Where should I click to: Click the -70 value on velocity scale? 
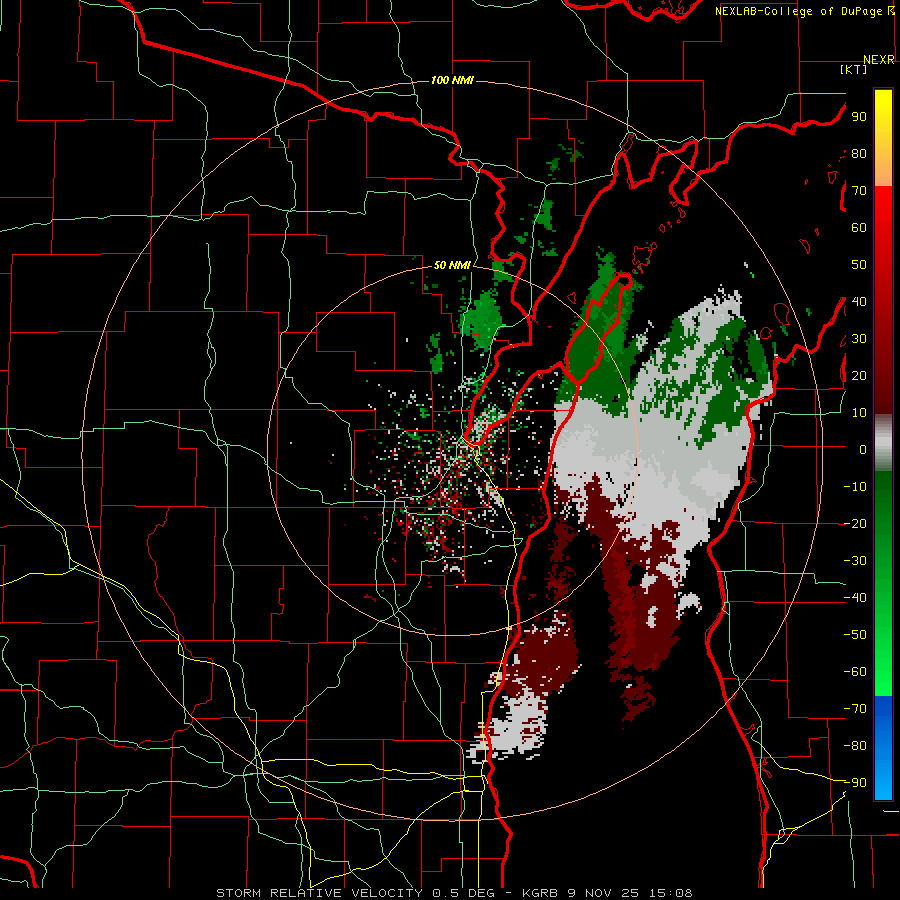tap(855, 709)
